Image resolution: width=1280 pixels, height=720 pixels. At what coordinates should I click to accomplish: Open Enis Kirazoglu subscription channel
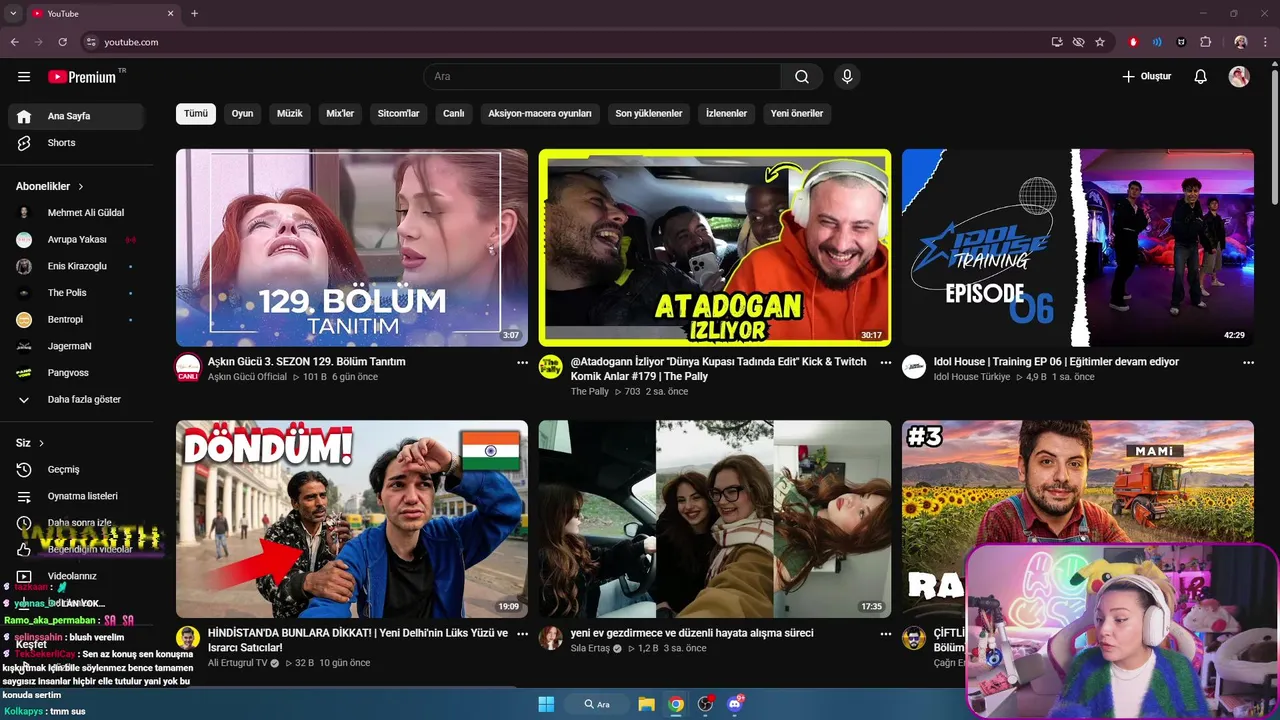coord(76,266)
